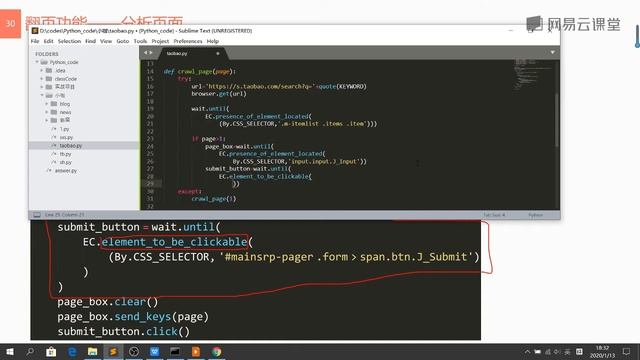Click 'crawl_page' on code line 14
The image size is (640, 360).
click(x=195, y=71)
